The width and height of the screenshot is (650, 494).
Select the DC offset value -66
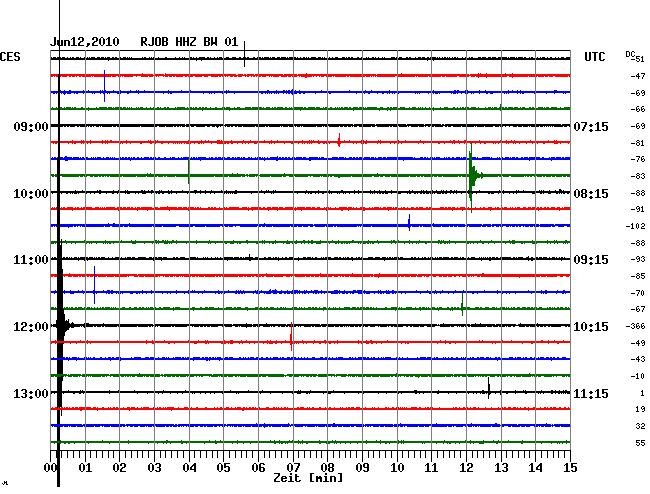tap(638, 109)
